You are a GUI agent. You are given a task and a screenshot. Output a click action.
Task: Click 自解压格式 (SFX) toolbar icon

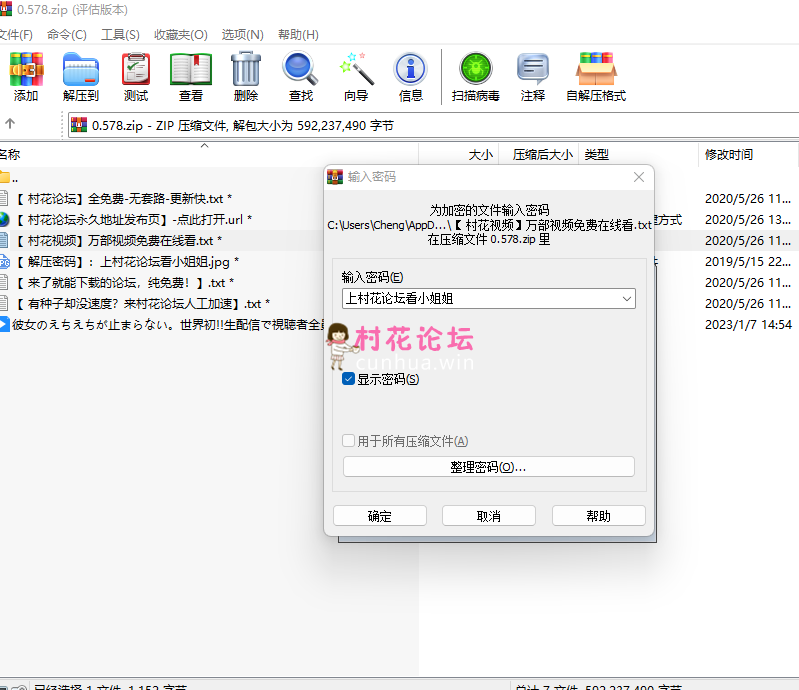[x=596, y=76]
